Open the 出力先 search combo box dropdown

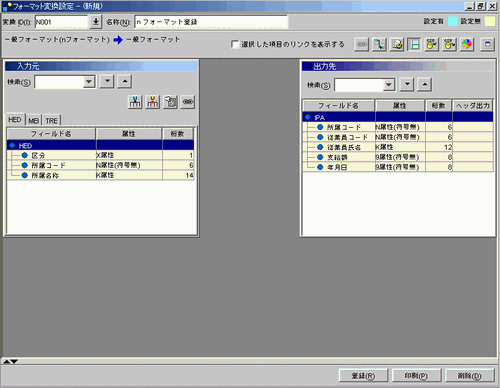389,85
